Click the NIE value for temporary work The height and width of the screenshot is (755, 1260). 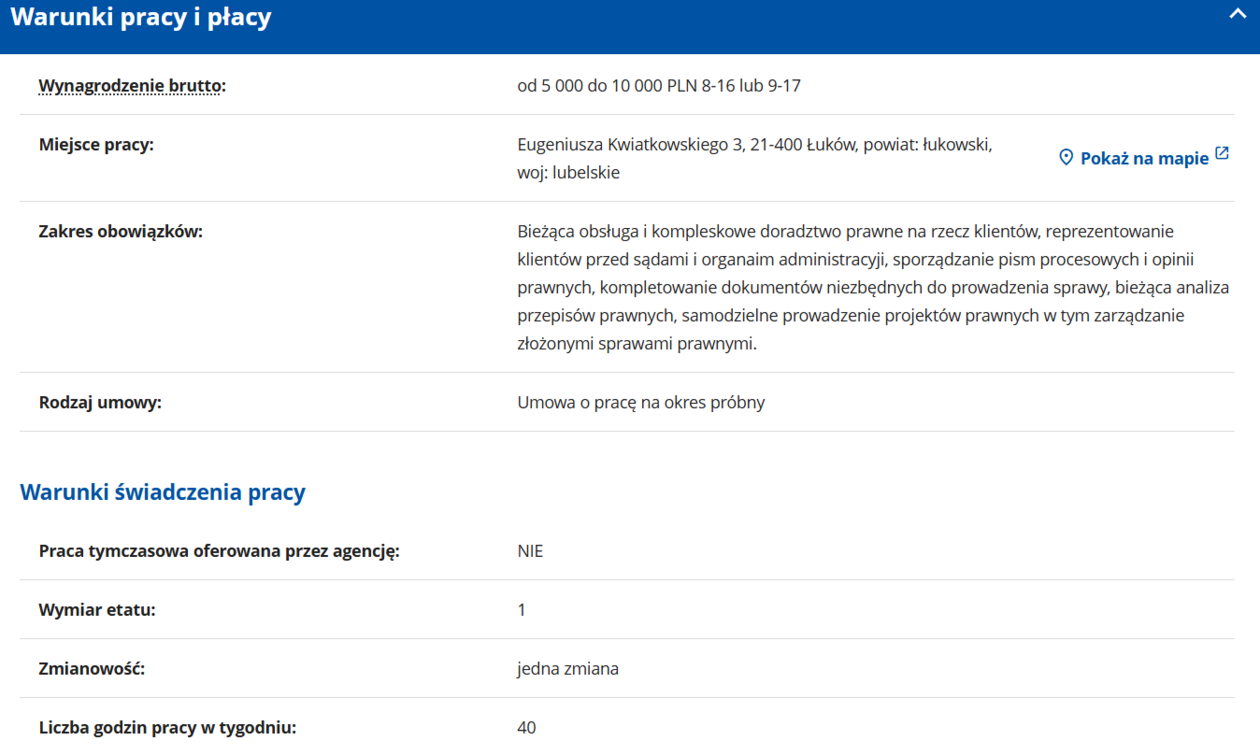pyautogui.click(x=530, y=551)
